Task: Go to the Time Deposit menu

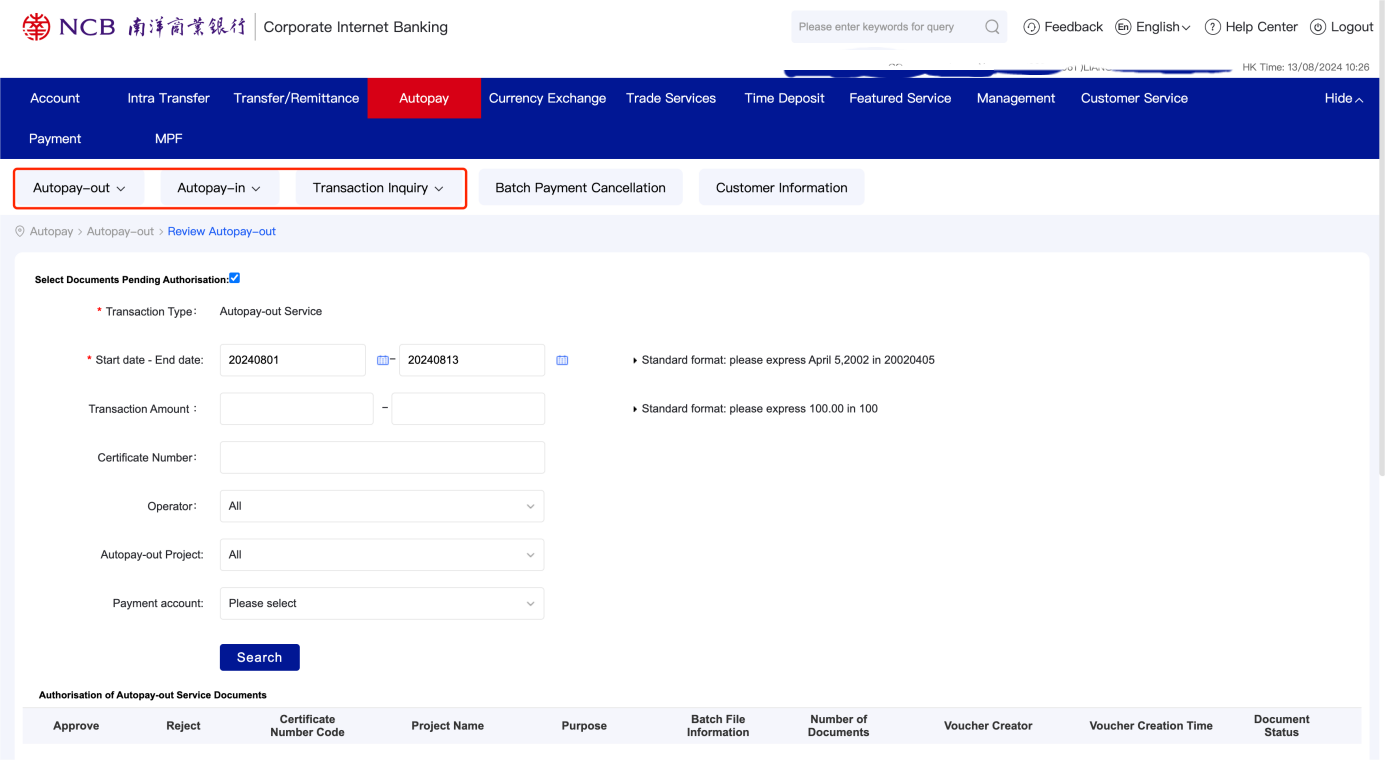Action: click(784, 98)
